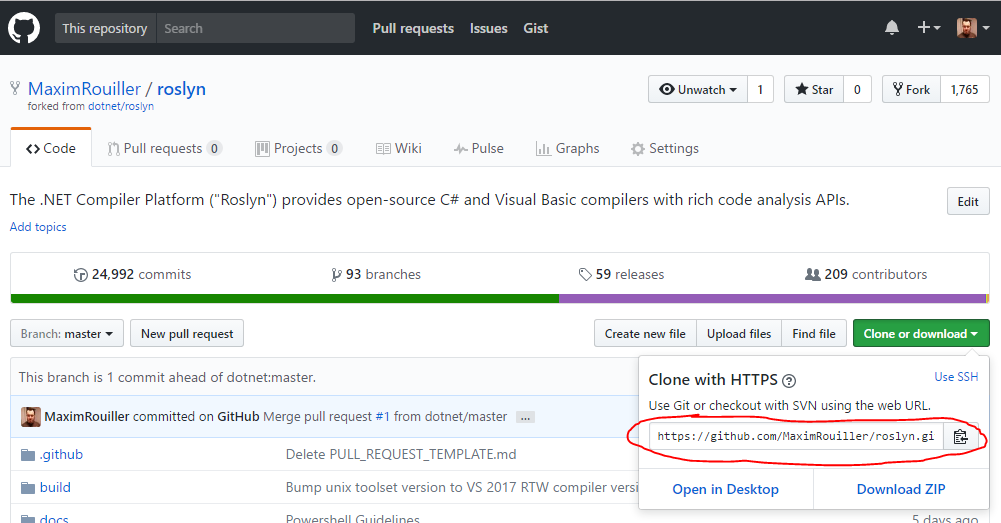Click New pull request button
The width and height of the screenshot is (1001, 523).
(187, 333)
